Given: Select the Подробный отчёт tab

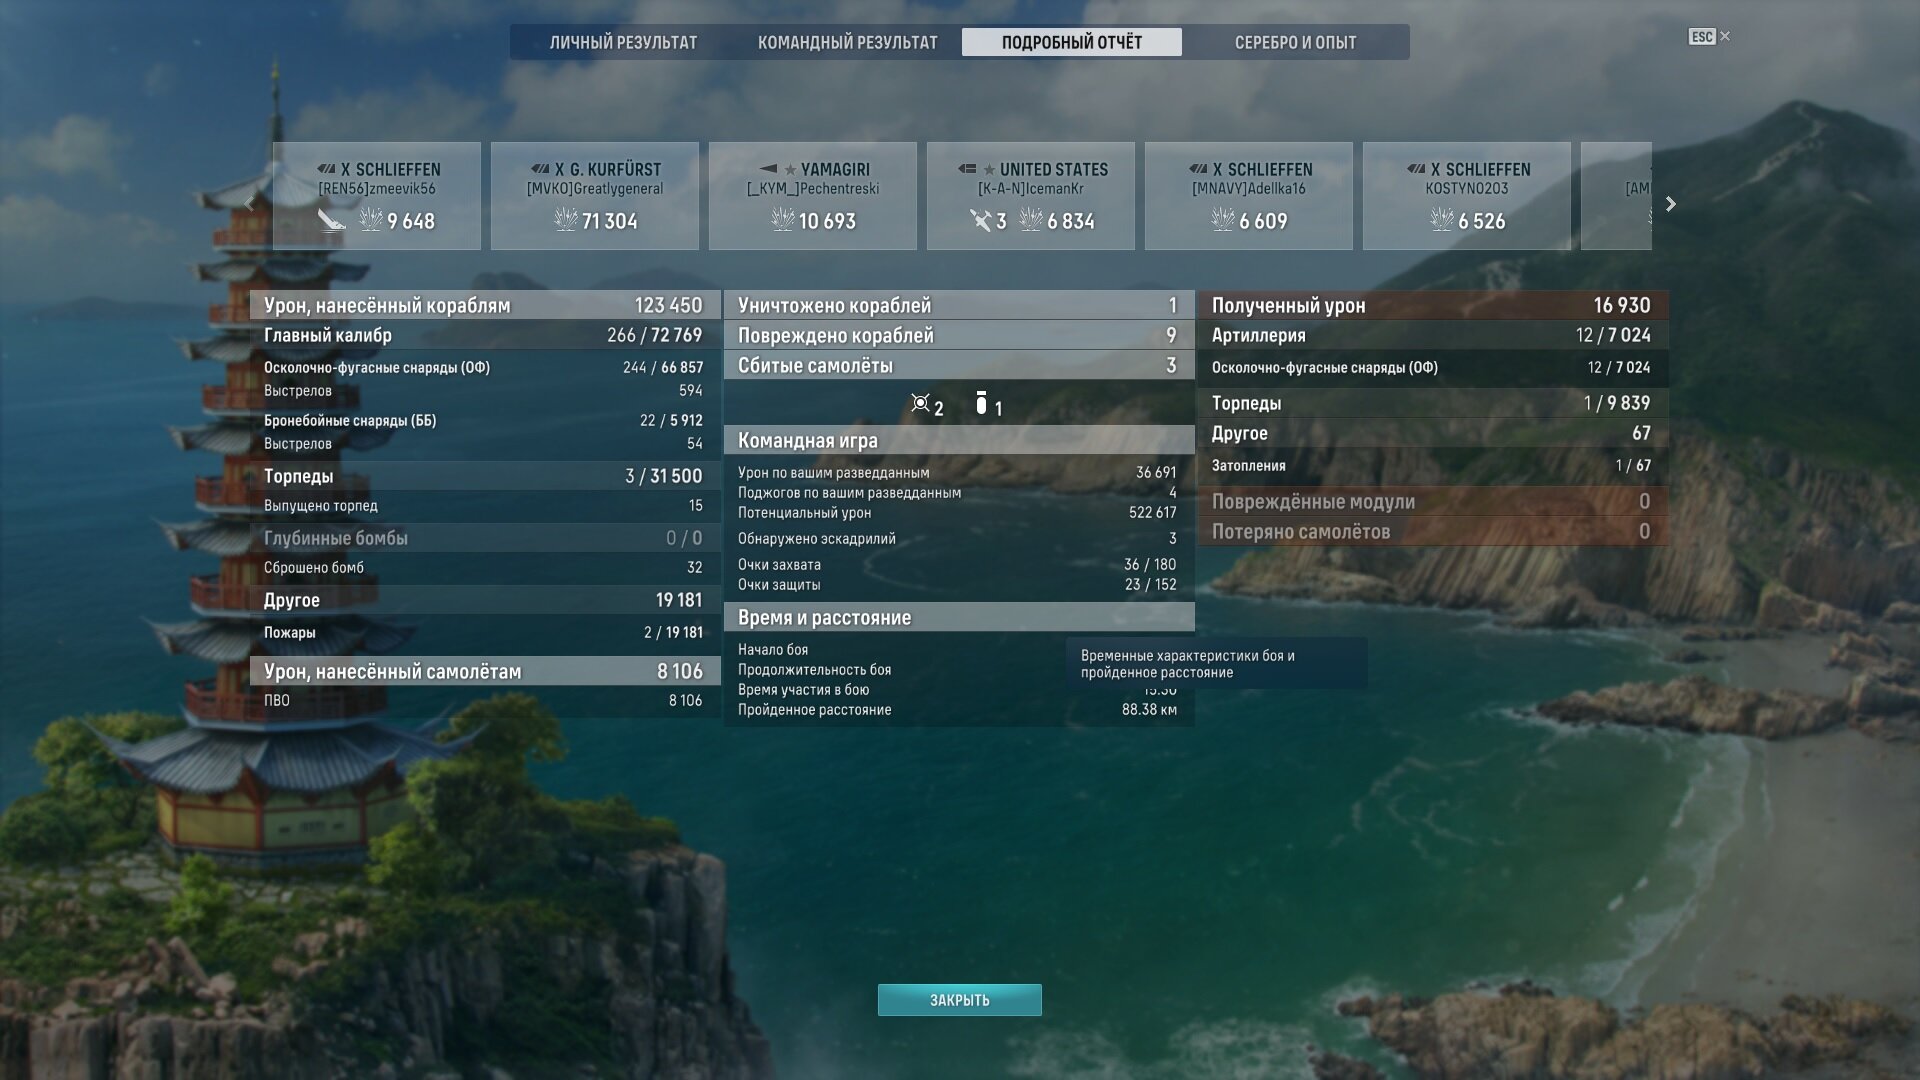Looking at the screenshot, I should pos(1071,42).
